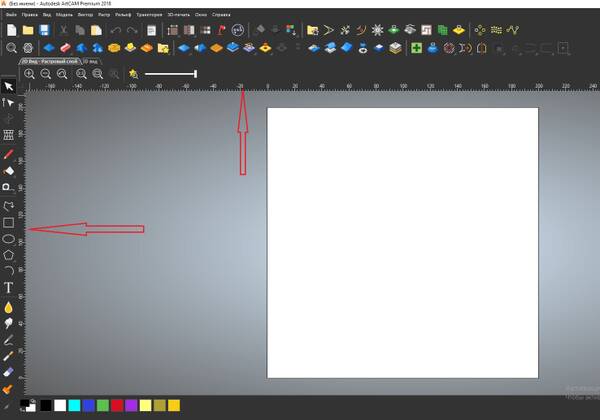Activate the Select arrow tool

pos(8,86)
